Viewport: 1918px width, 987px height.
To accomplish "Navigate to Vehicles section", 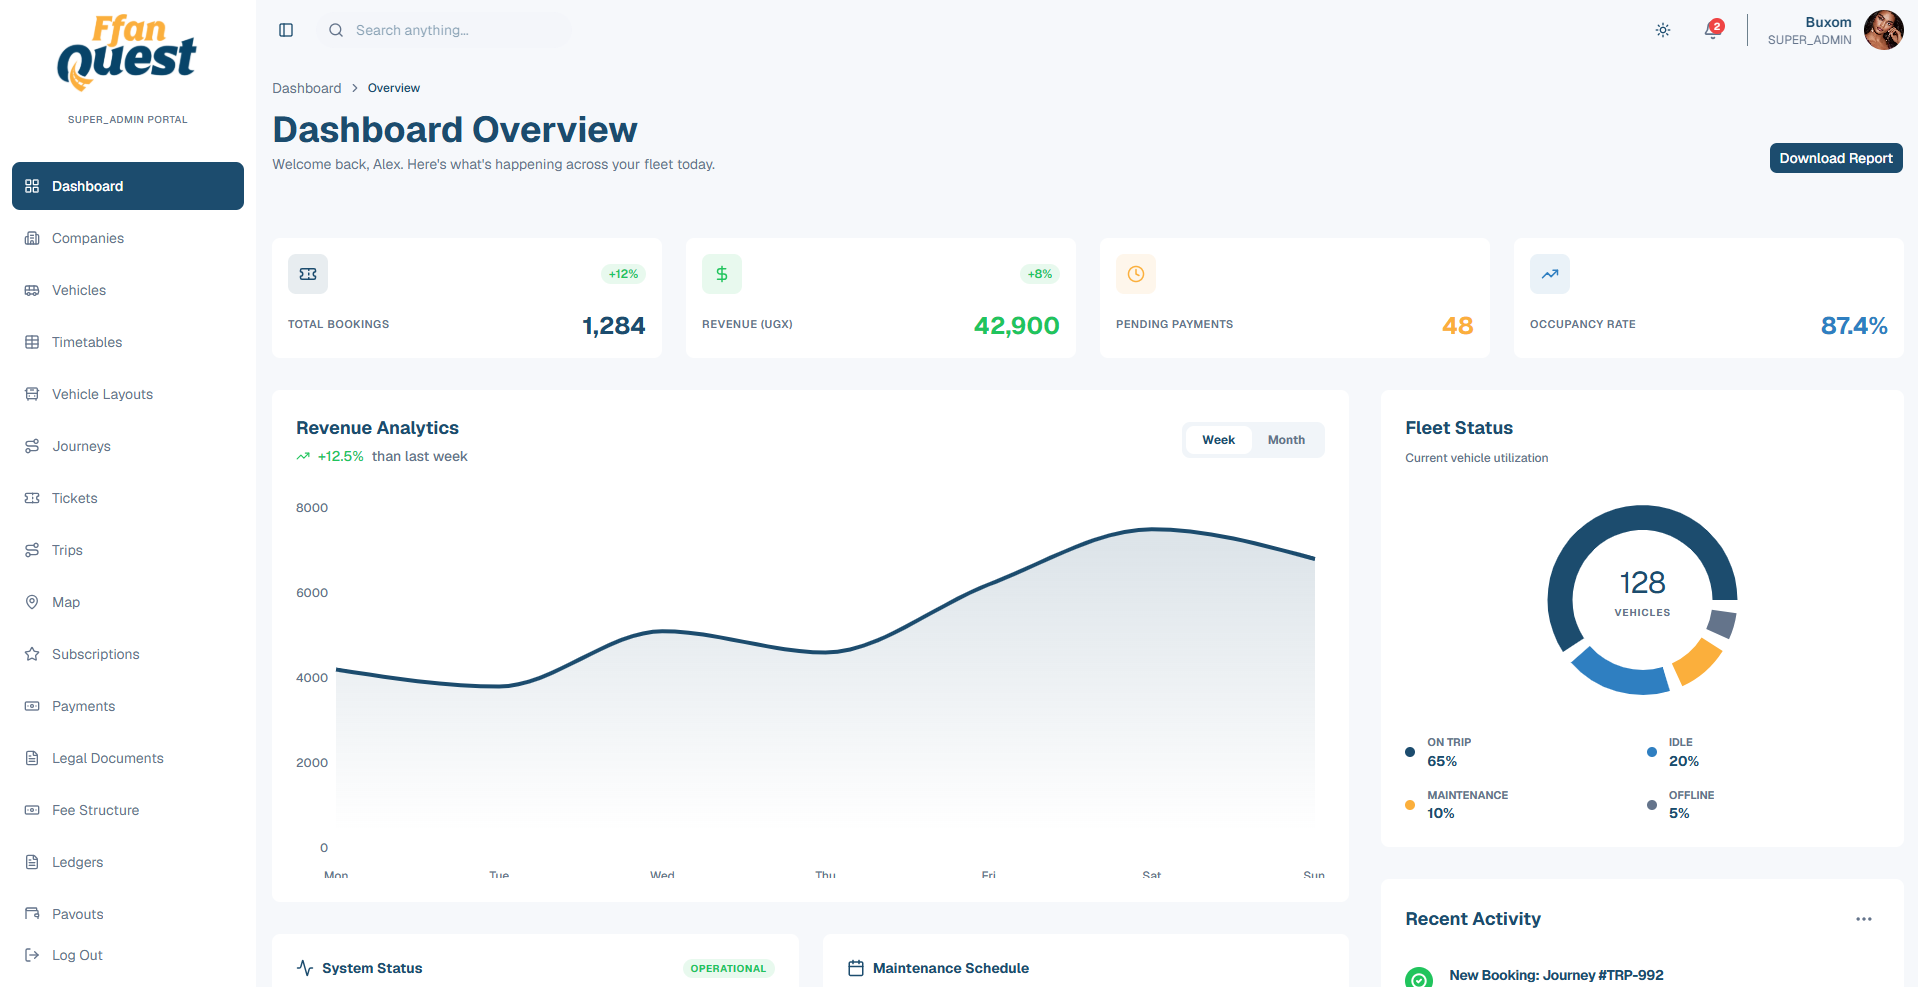I will [x=128, y=290].
